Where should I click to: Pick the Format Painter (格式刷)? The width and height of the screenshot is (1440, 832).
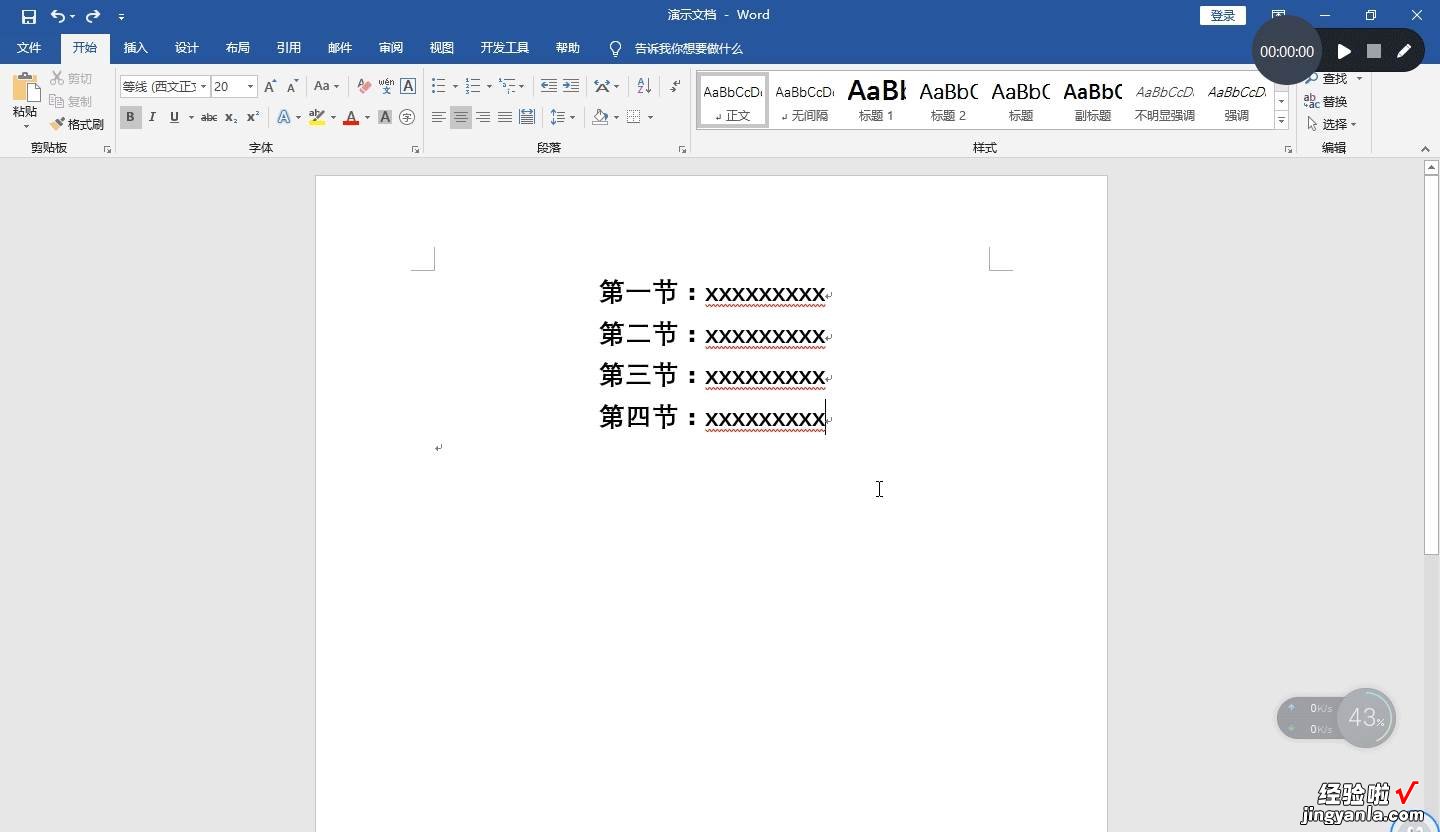tap(78, 124)
